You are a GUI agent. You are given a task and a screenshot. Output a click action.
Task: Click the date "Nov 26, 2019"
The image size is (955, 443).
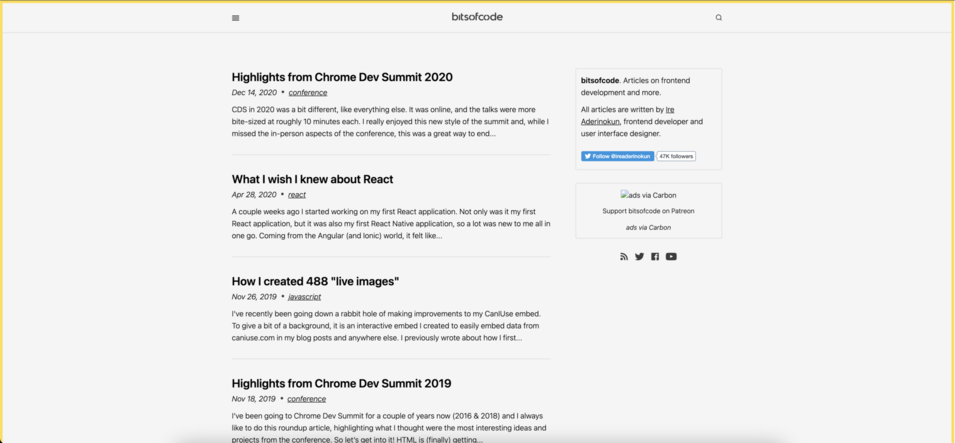pyautogui.click(x=254, y=297)
